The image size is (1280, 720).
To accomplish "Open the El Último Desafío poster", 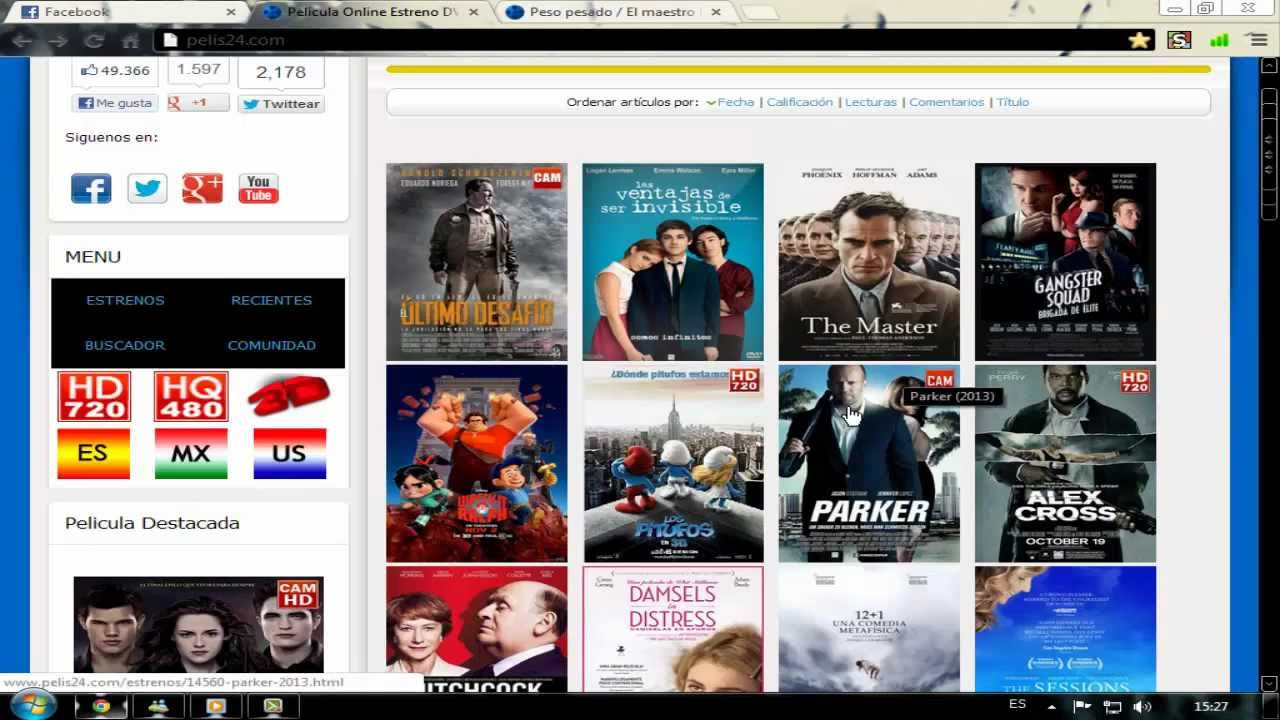I will click(477, 262).
